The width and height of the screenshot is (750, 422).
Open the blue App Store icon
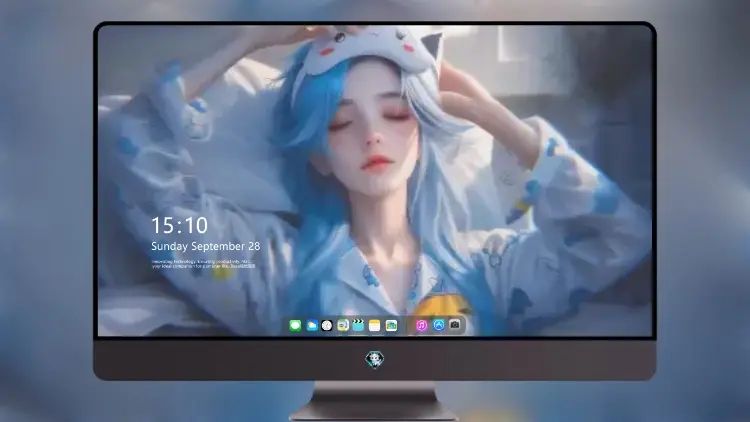tap(439, 325)
